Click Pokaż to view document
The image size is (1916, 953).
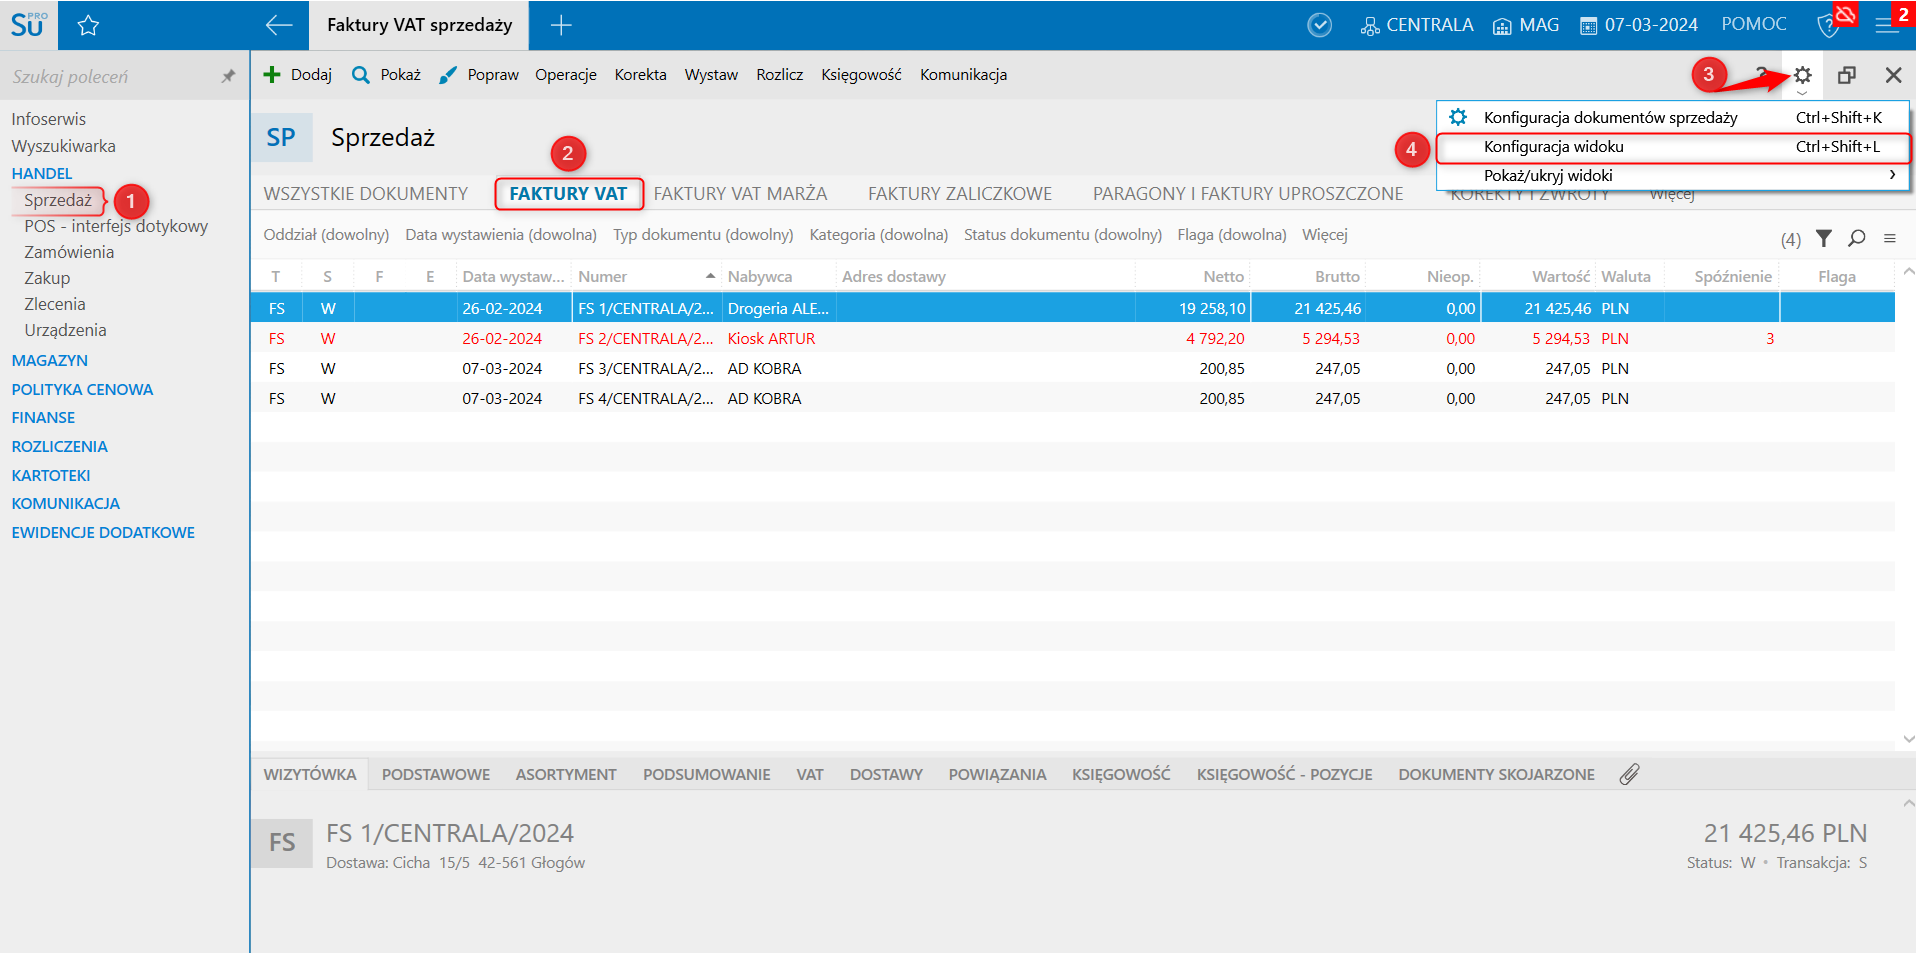click(x=386, y=75)
